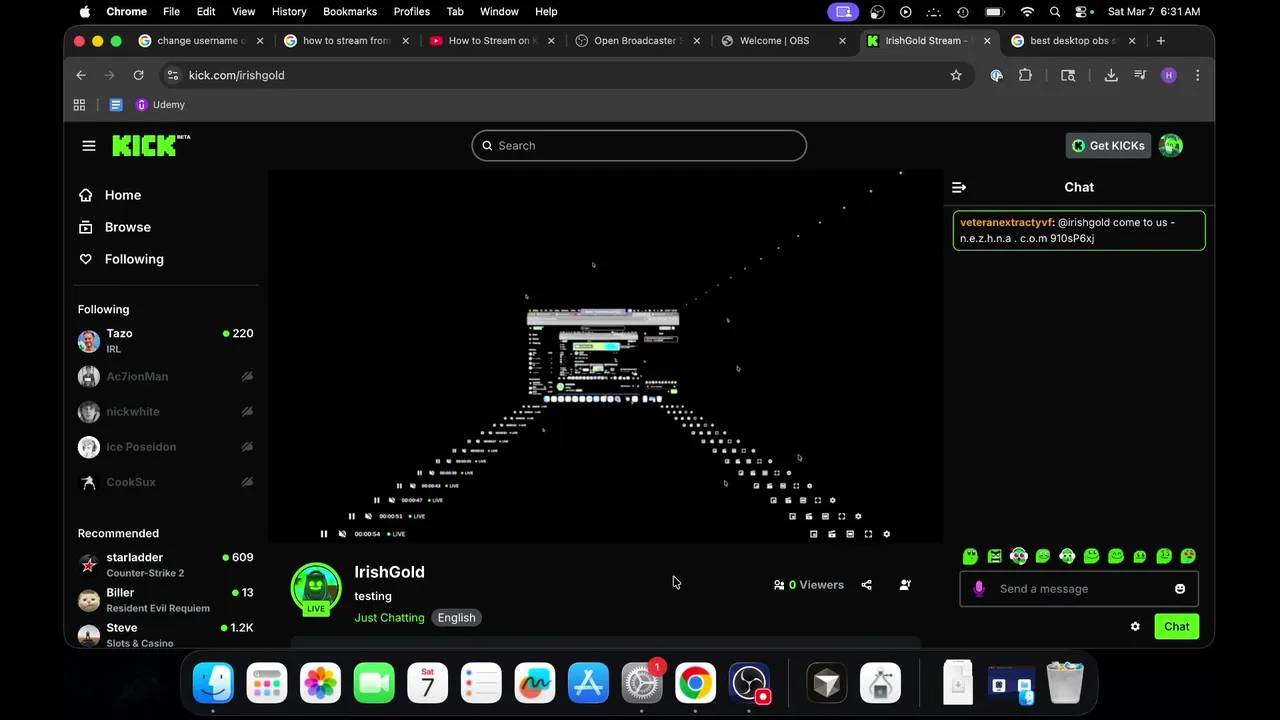The width and height of the screenshot is (1280, 720).
Task: Open offline channel Ice Poseidon
Action: click(x=166, y=447)
